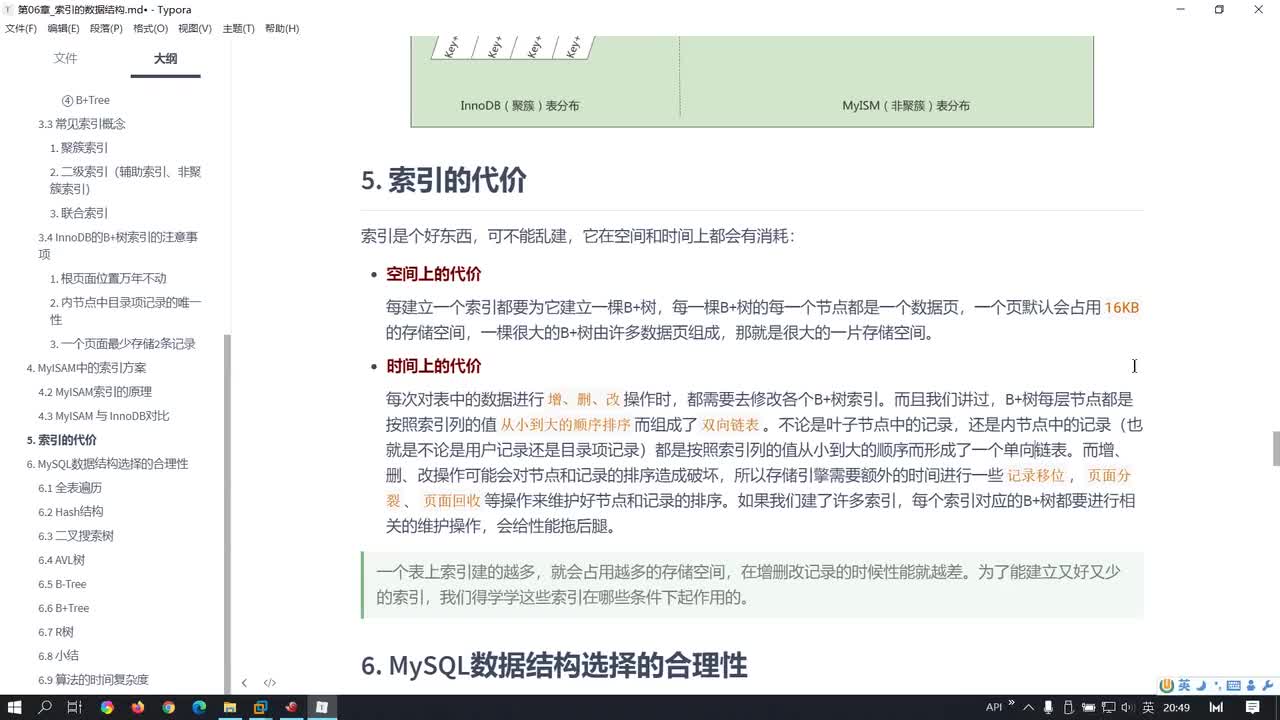Jump to outline item 6.1 全表遍历
Image resolution: width=1280 pixels, height=720 pixels.
pyautogui.click(x=70, y=488)
